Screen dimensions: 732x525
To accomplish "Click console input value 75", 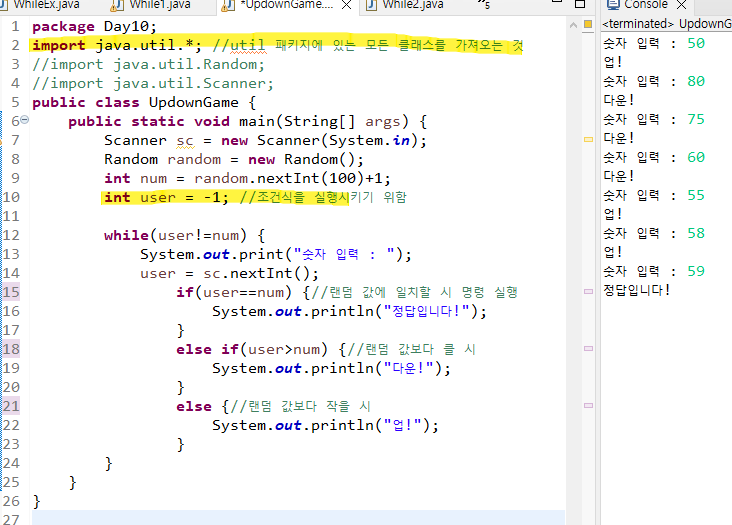I will 696,119.
